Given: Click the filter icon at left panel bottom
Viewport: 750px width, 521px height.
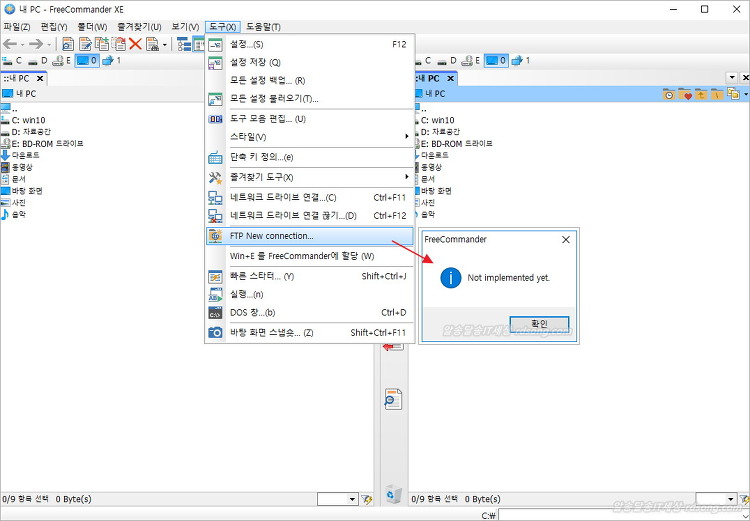Looking at the screenshot, I should pos(367,499).
